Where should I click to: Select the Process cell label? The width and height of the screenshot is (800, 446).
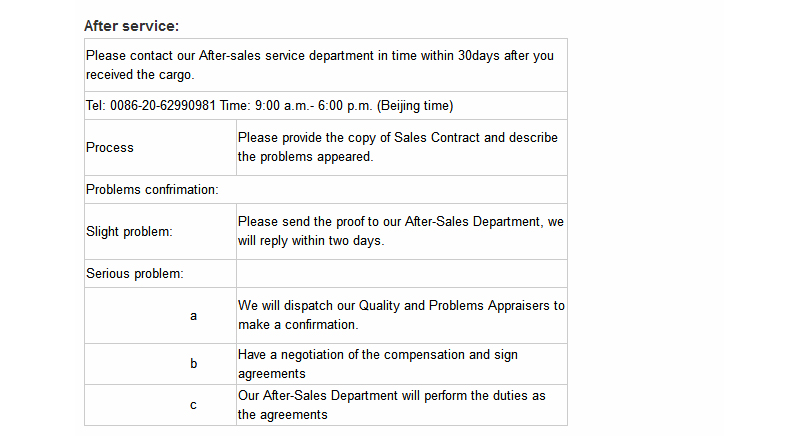coord(110,147)
